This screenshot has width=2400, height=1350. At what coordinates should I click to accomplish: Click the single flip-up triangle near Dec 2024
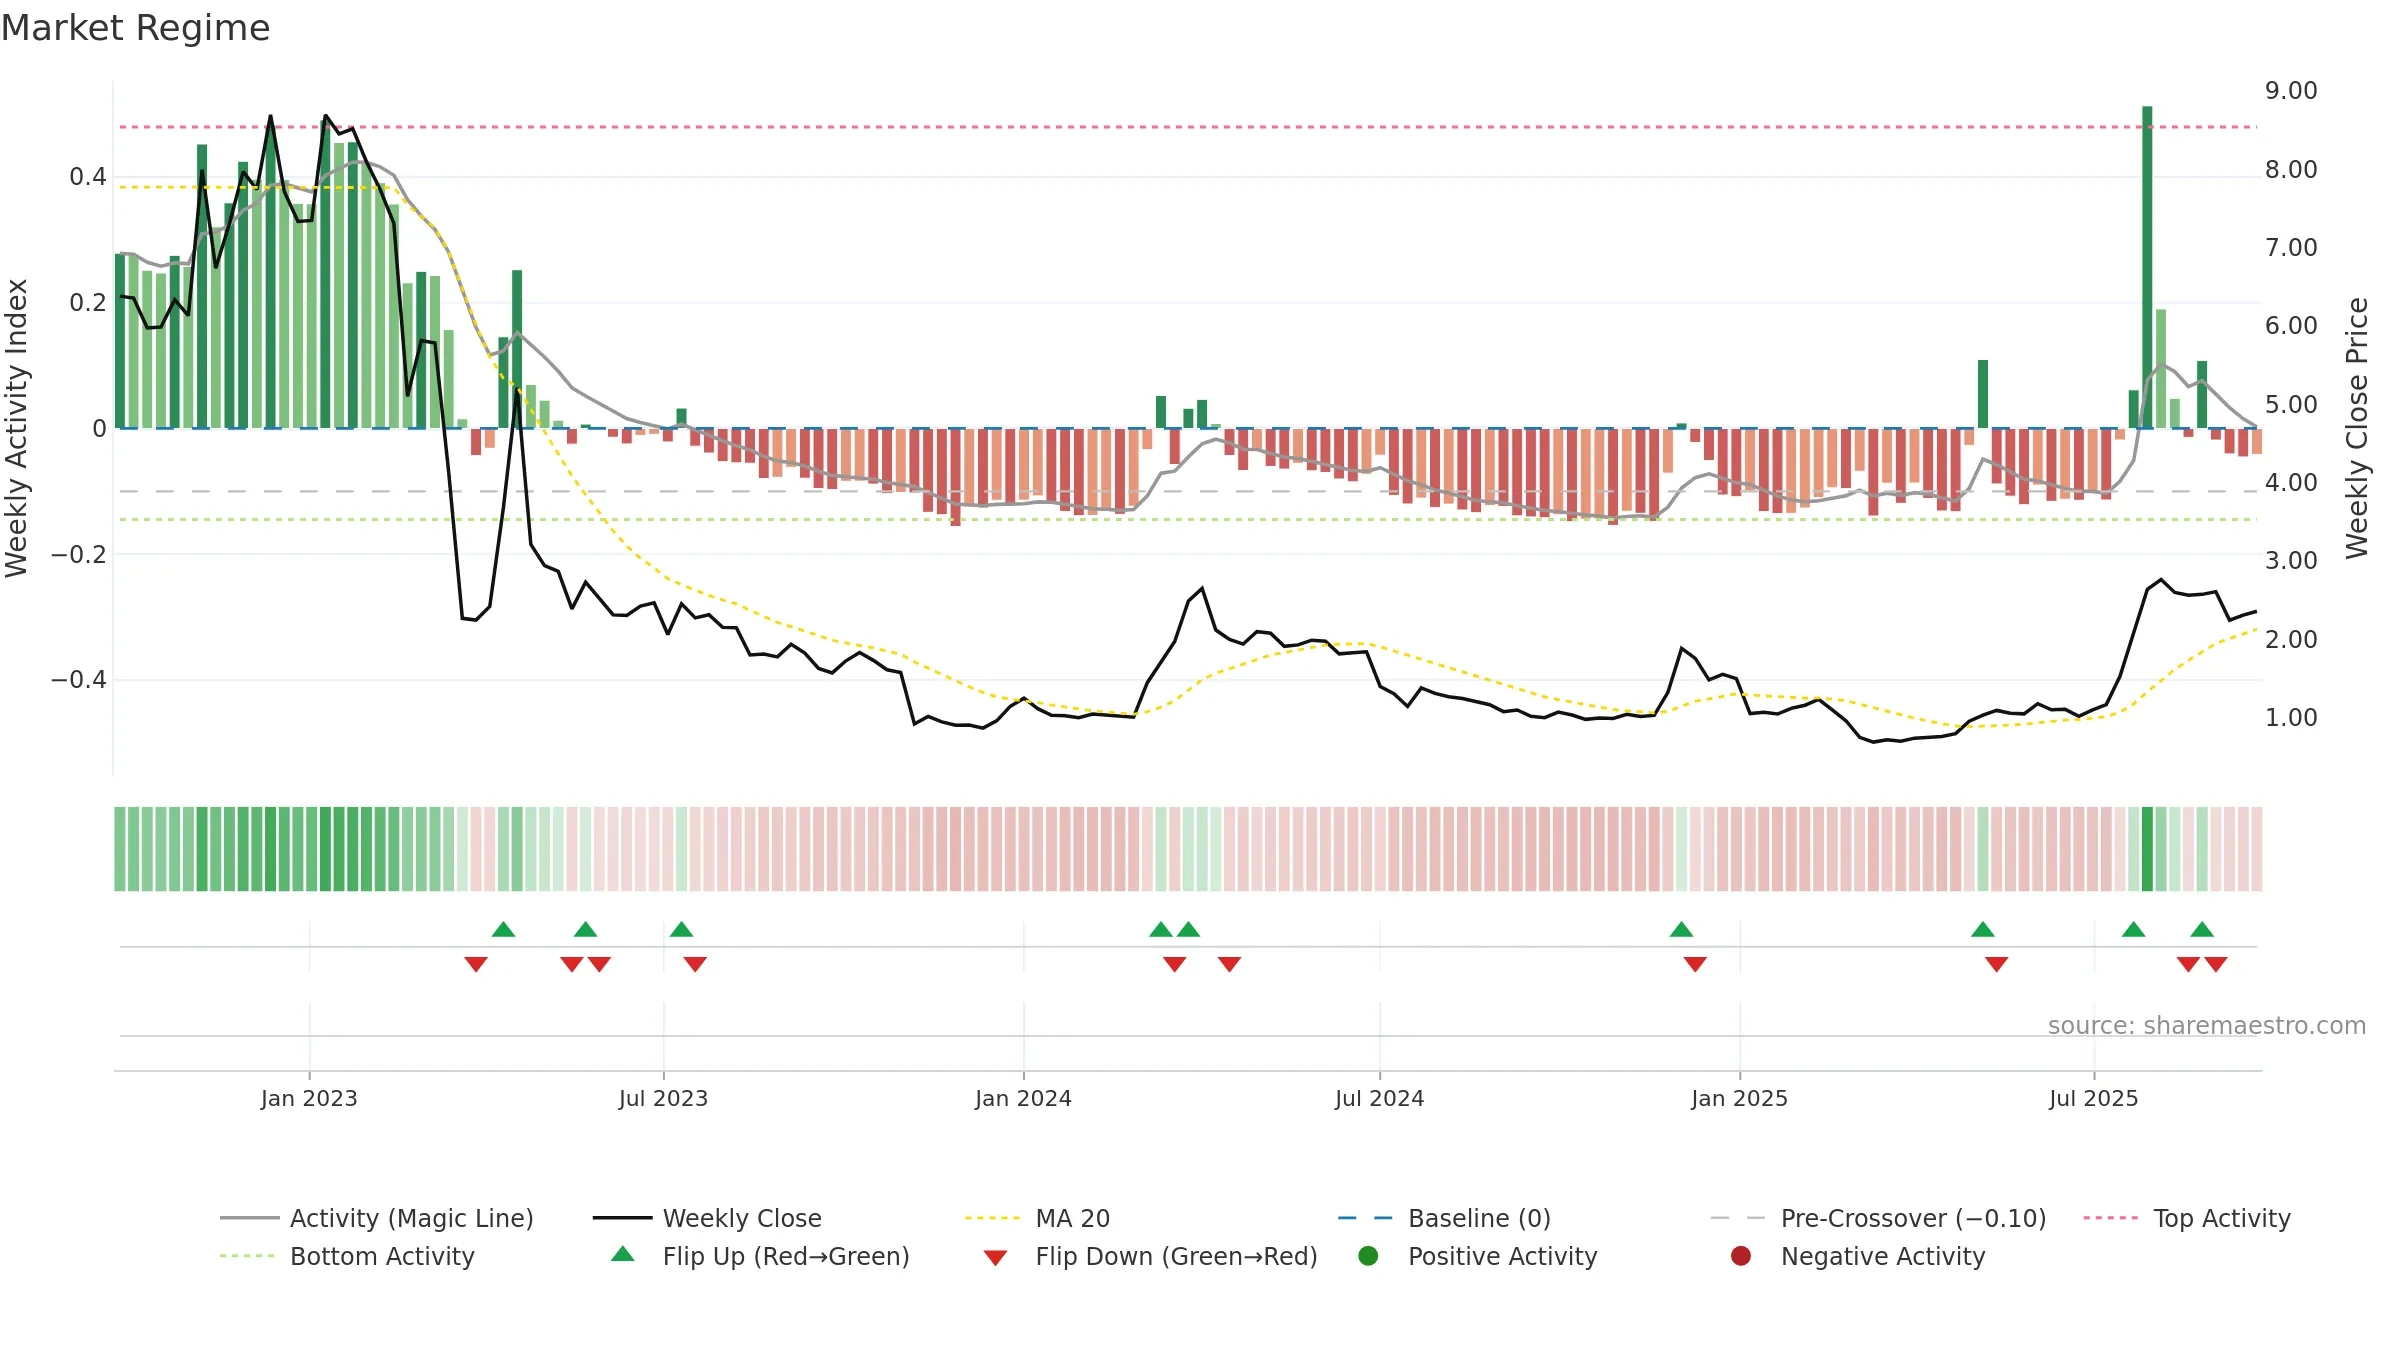click(1681, 929)
